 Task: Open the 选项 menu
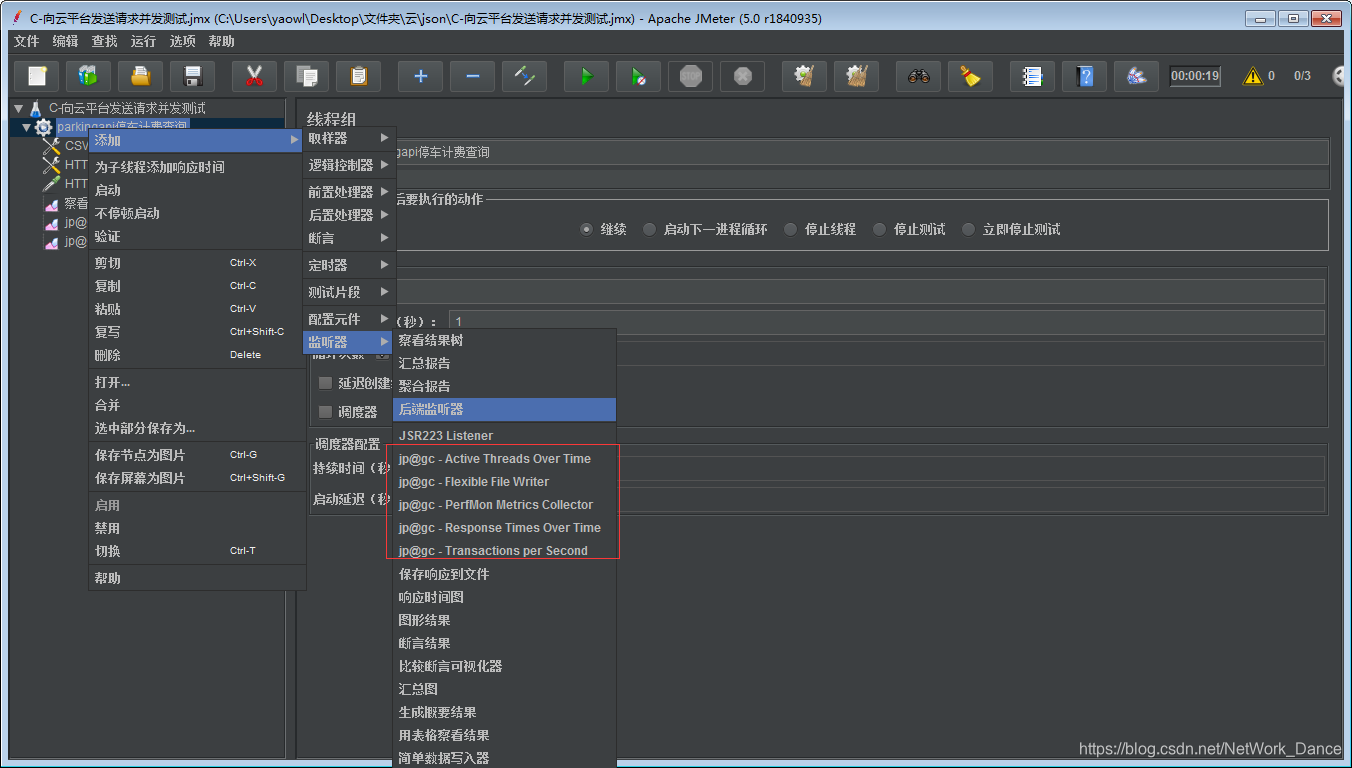(182, 41)
